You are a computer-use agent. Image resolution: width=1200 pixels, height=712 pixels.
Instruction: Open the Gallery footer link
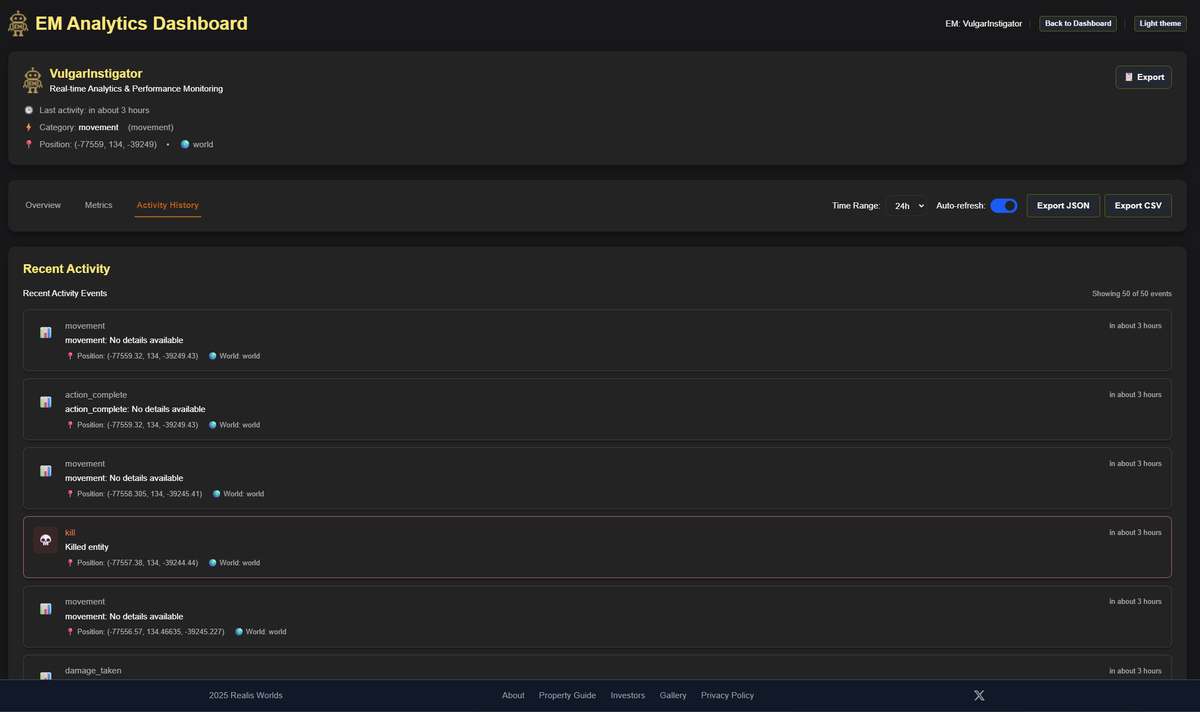(x=673, y=695)
